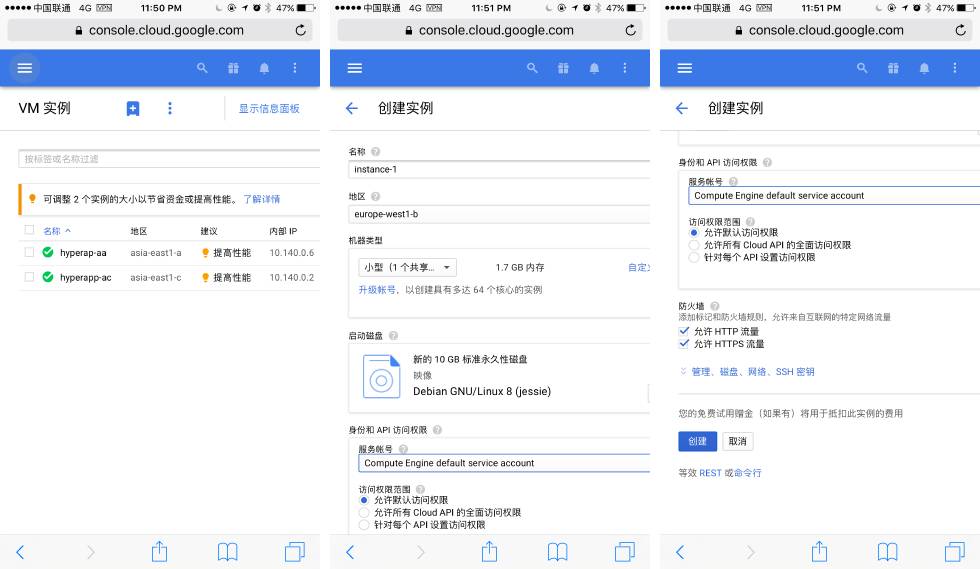Image resolution: width=980 pixels, height=569 pixels.
Task: Click the boot disk image thumbnail
Action: click(381, 376)
